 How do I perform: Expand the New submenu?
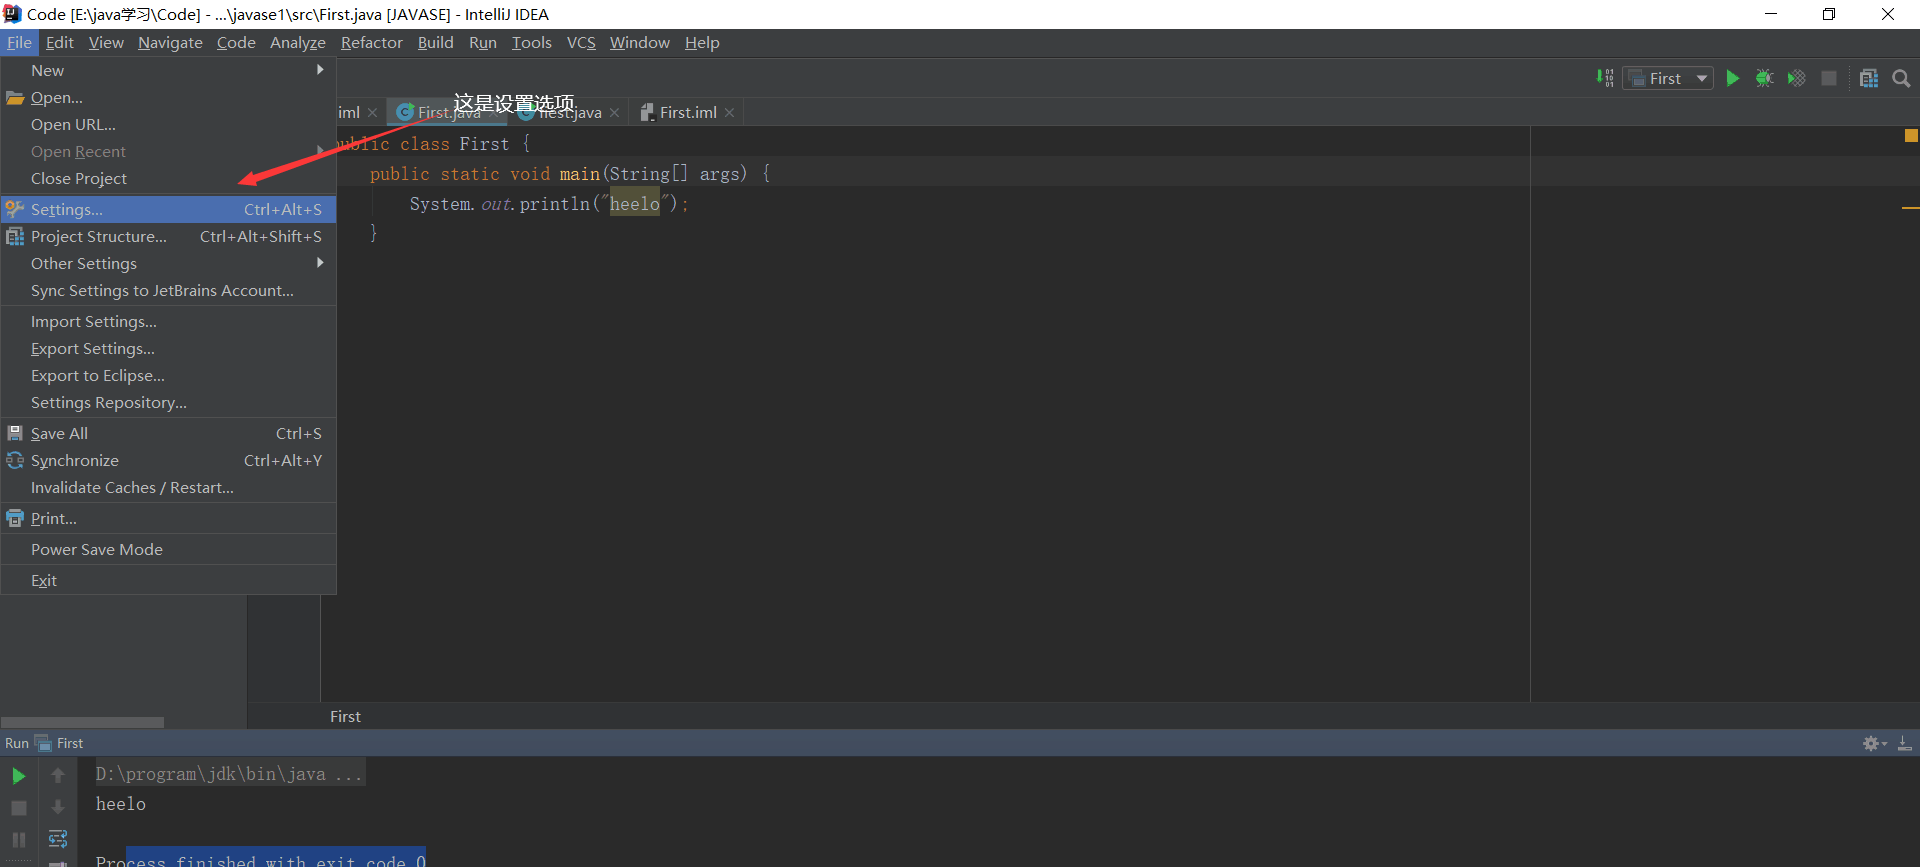point(168,70)
